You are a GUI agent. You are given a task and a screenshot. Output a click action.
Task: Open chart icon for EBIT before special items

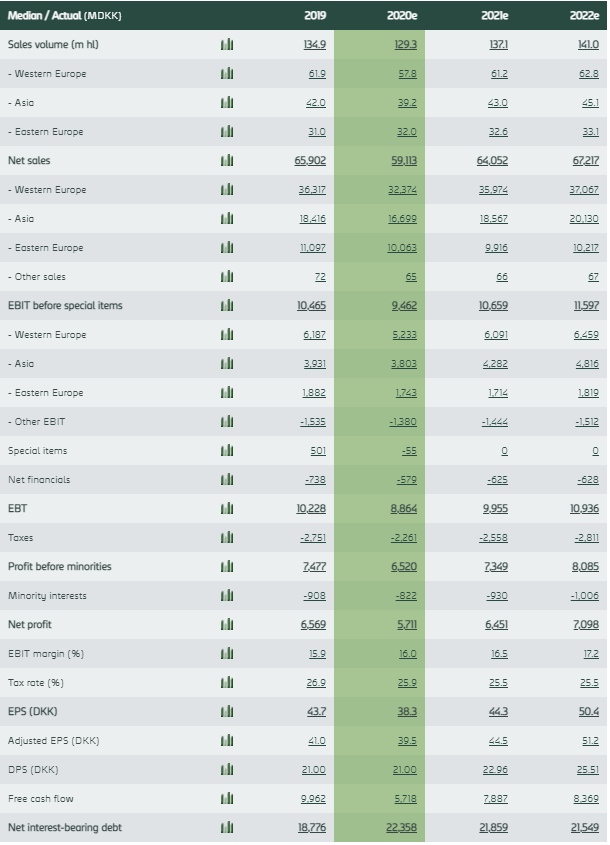(226, 306)
